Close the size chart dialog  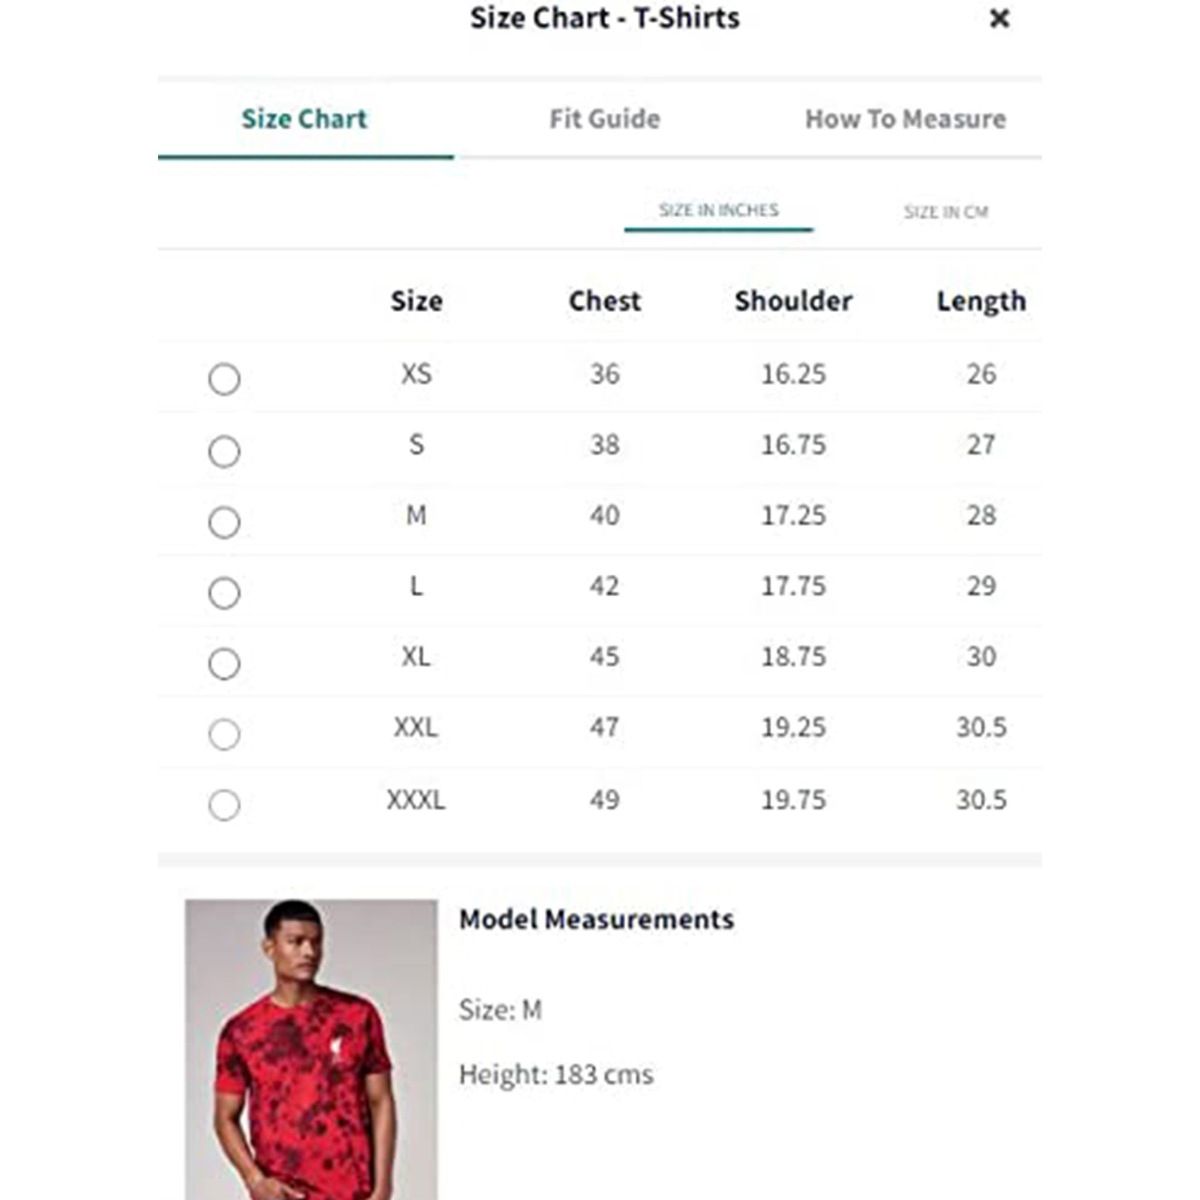998,19
